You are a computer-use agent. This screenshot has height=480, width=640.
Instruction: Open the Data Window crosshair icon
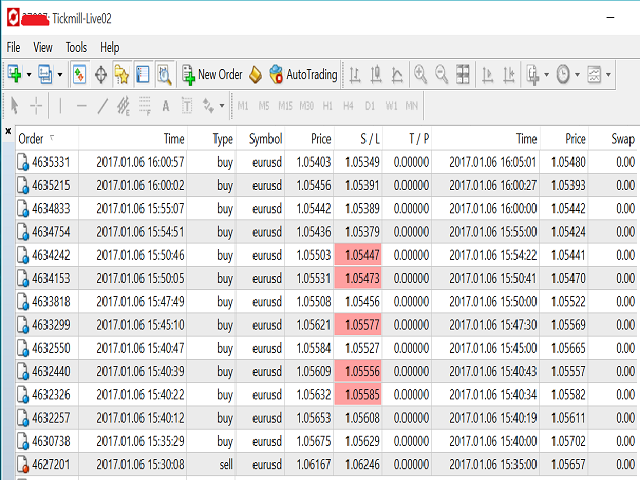[101, 74]
